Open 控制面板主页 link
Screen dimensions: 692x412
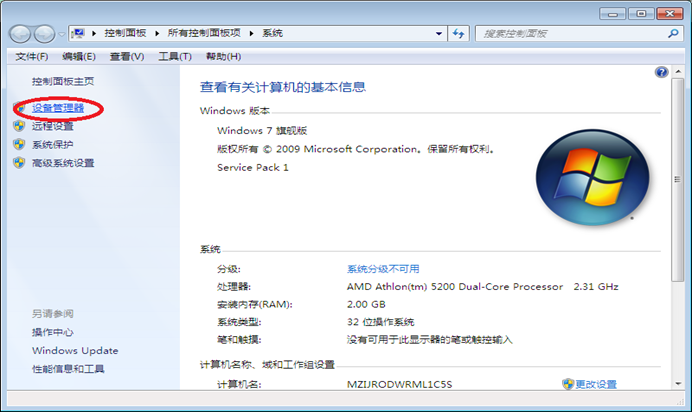pyautogui.click(x=63, y=81)
